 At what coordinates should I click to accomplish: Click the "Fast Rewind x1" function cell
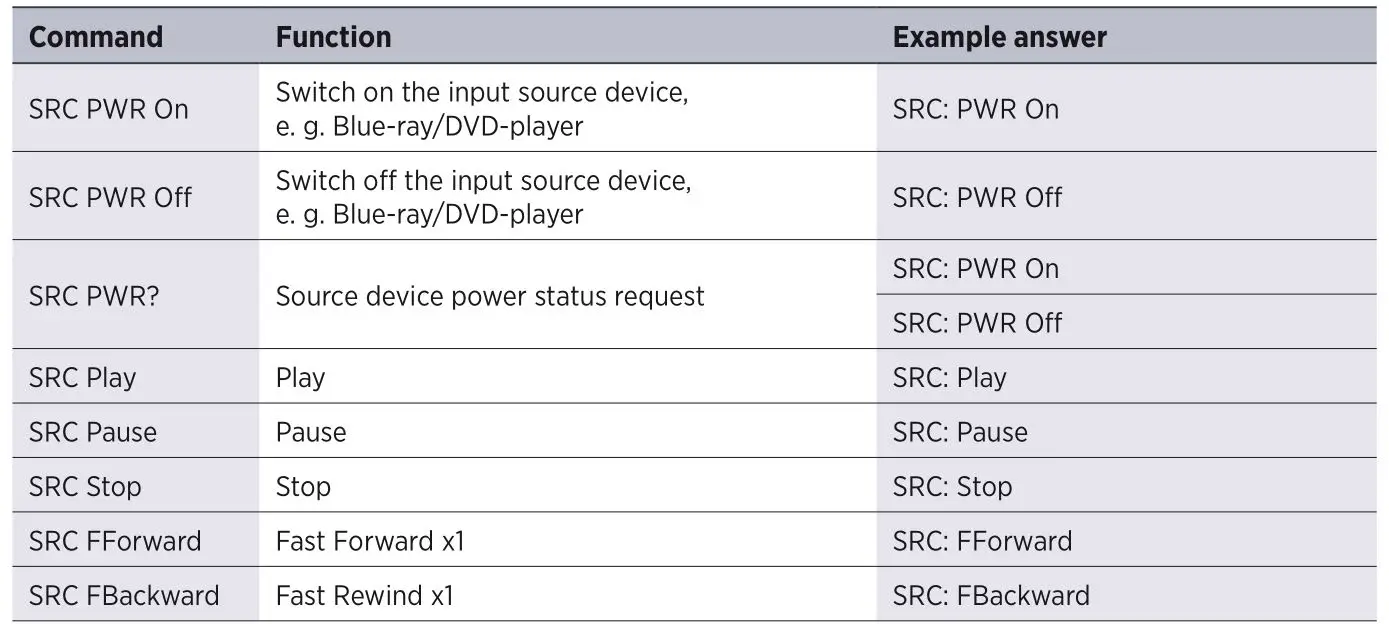pos(364,596)
